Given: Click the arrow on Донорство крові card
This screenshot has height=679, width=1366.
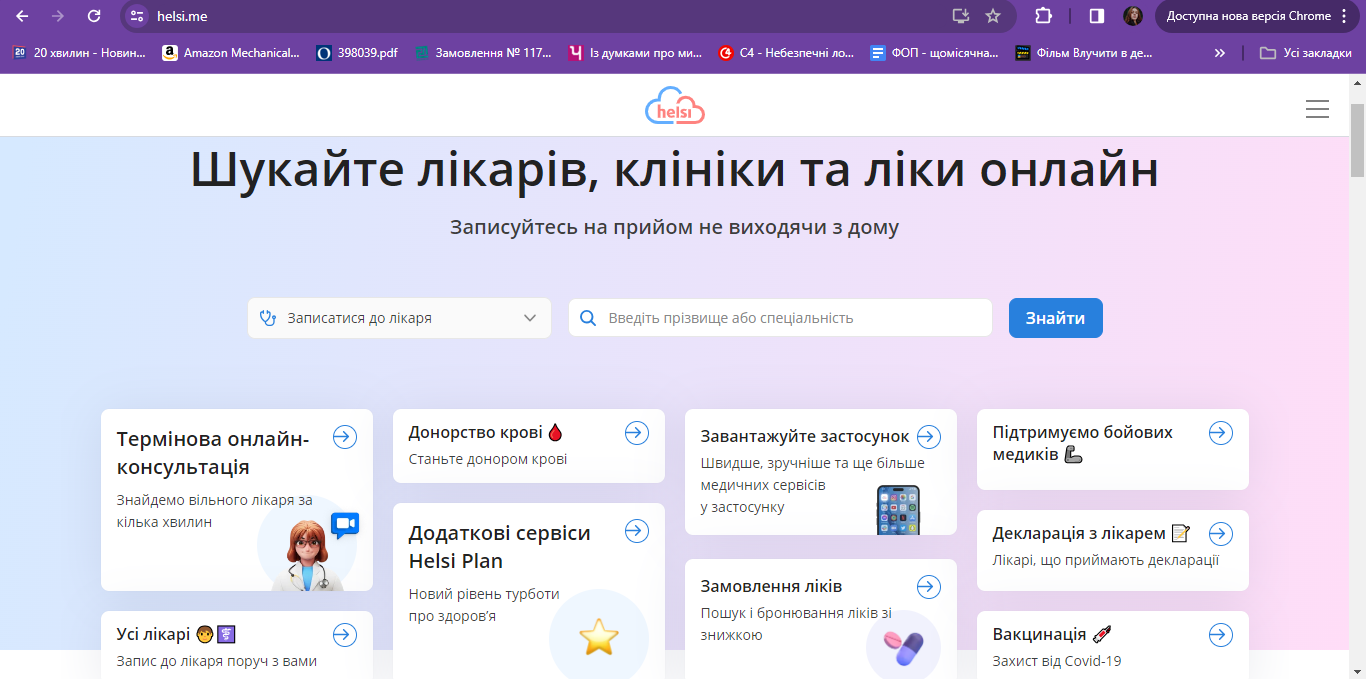Looking at the screenshot, I should [637, 432].
